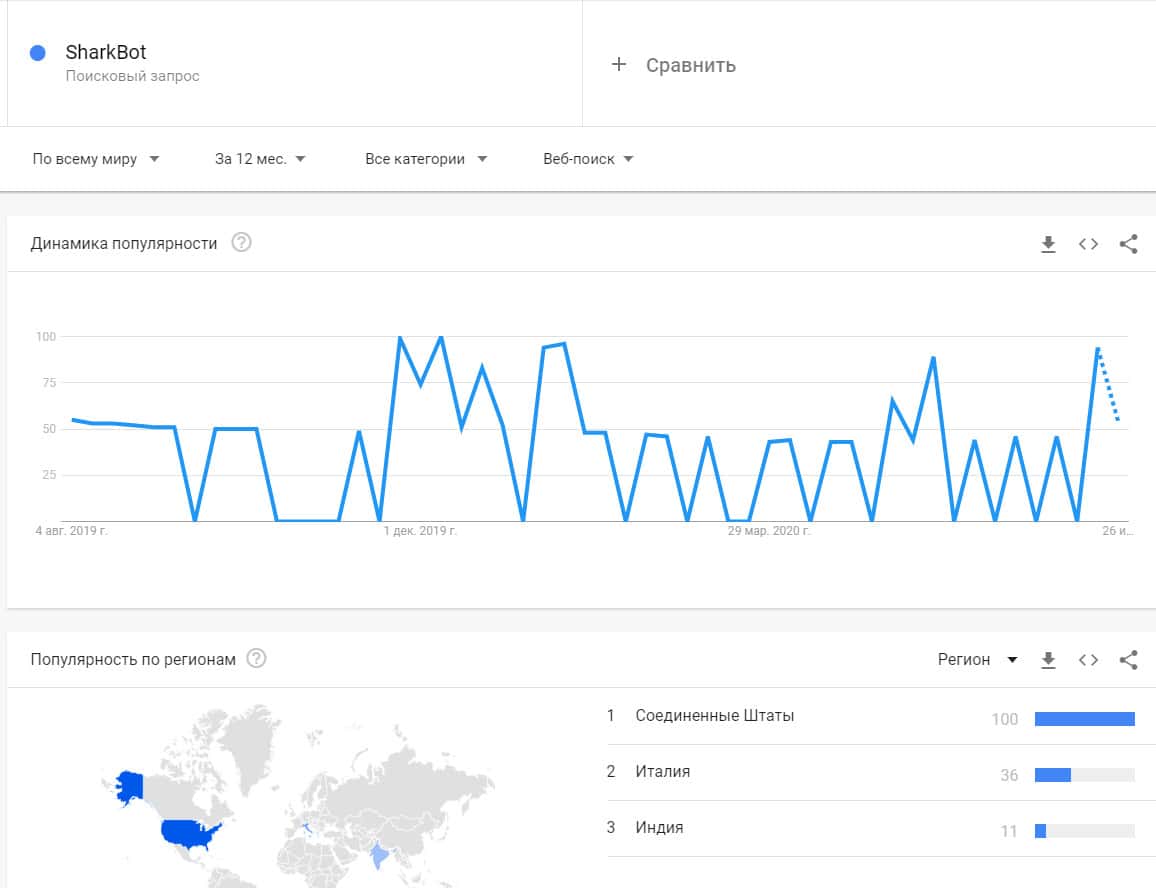Expand the За 12 мес. time range dropdown
This screenshot has width=1156, height=888.
260,159
